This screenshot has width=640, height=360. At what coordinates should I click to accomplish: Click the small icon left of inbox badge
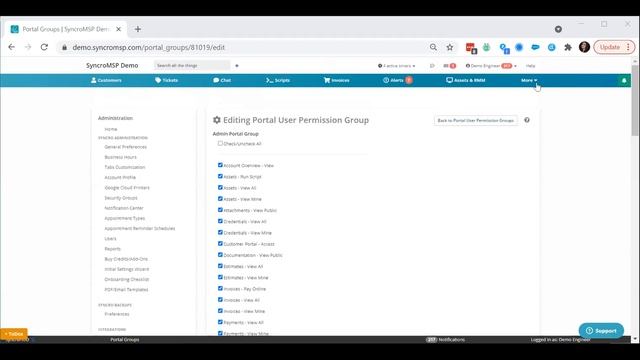point(432,66)
